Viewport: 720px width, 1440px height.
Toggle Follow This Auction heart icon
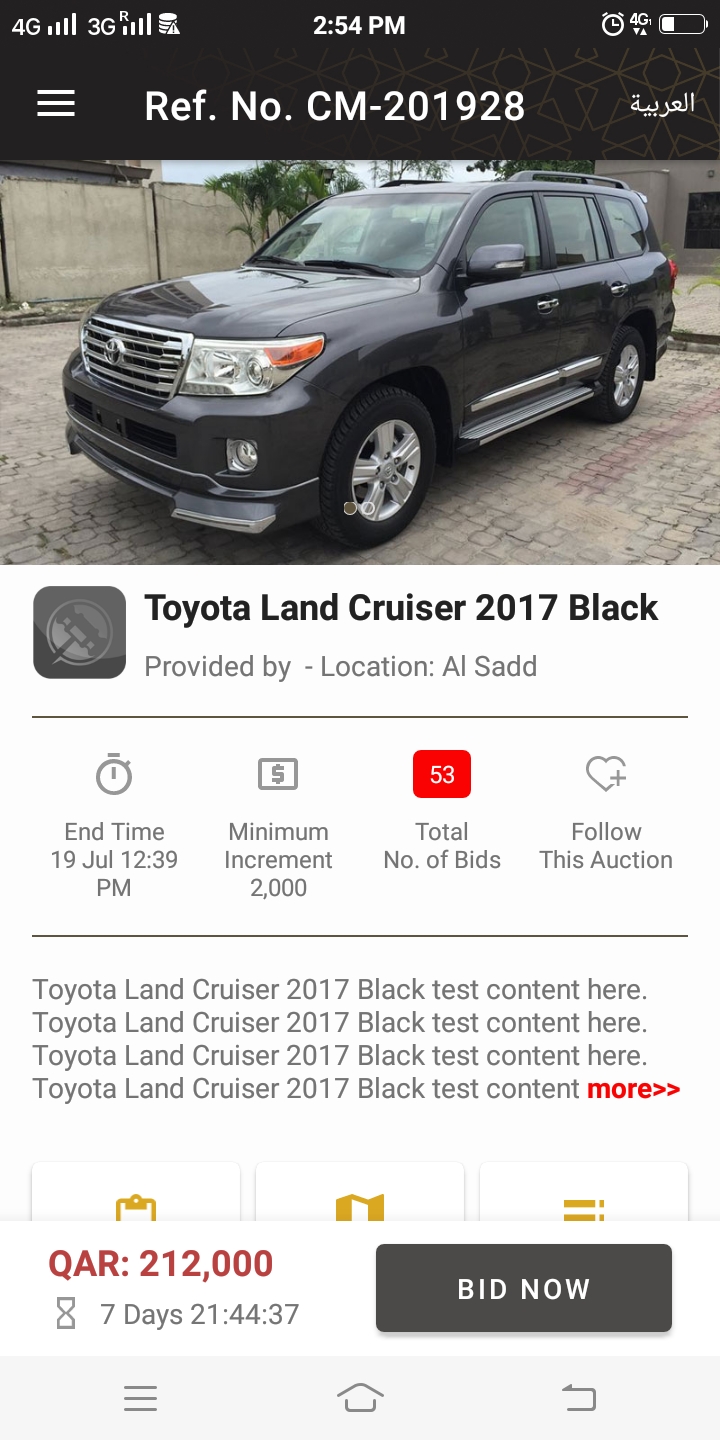click(606, 774)
